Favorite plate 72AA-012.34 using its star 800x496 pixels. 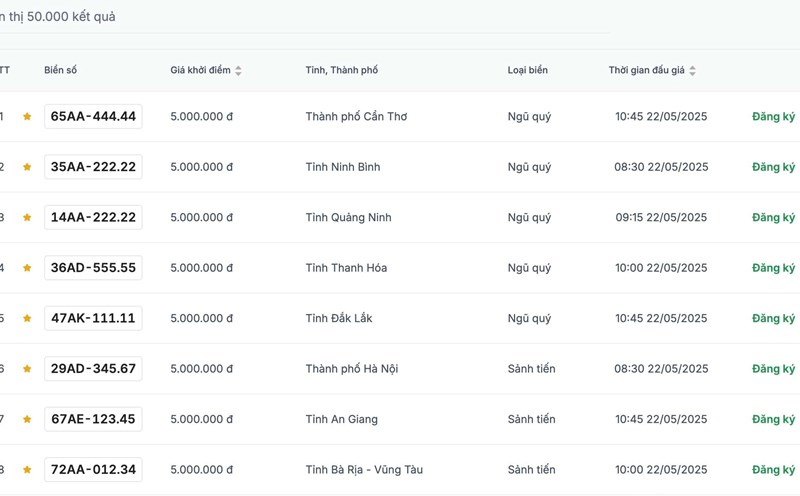coord(27,470)
